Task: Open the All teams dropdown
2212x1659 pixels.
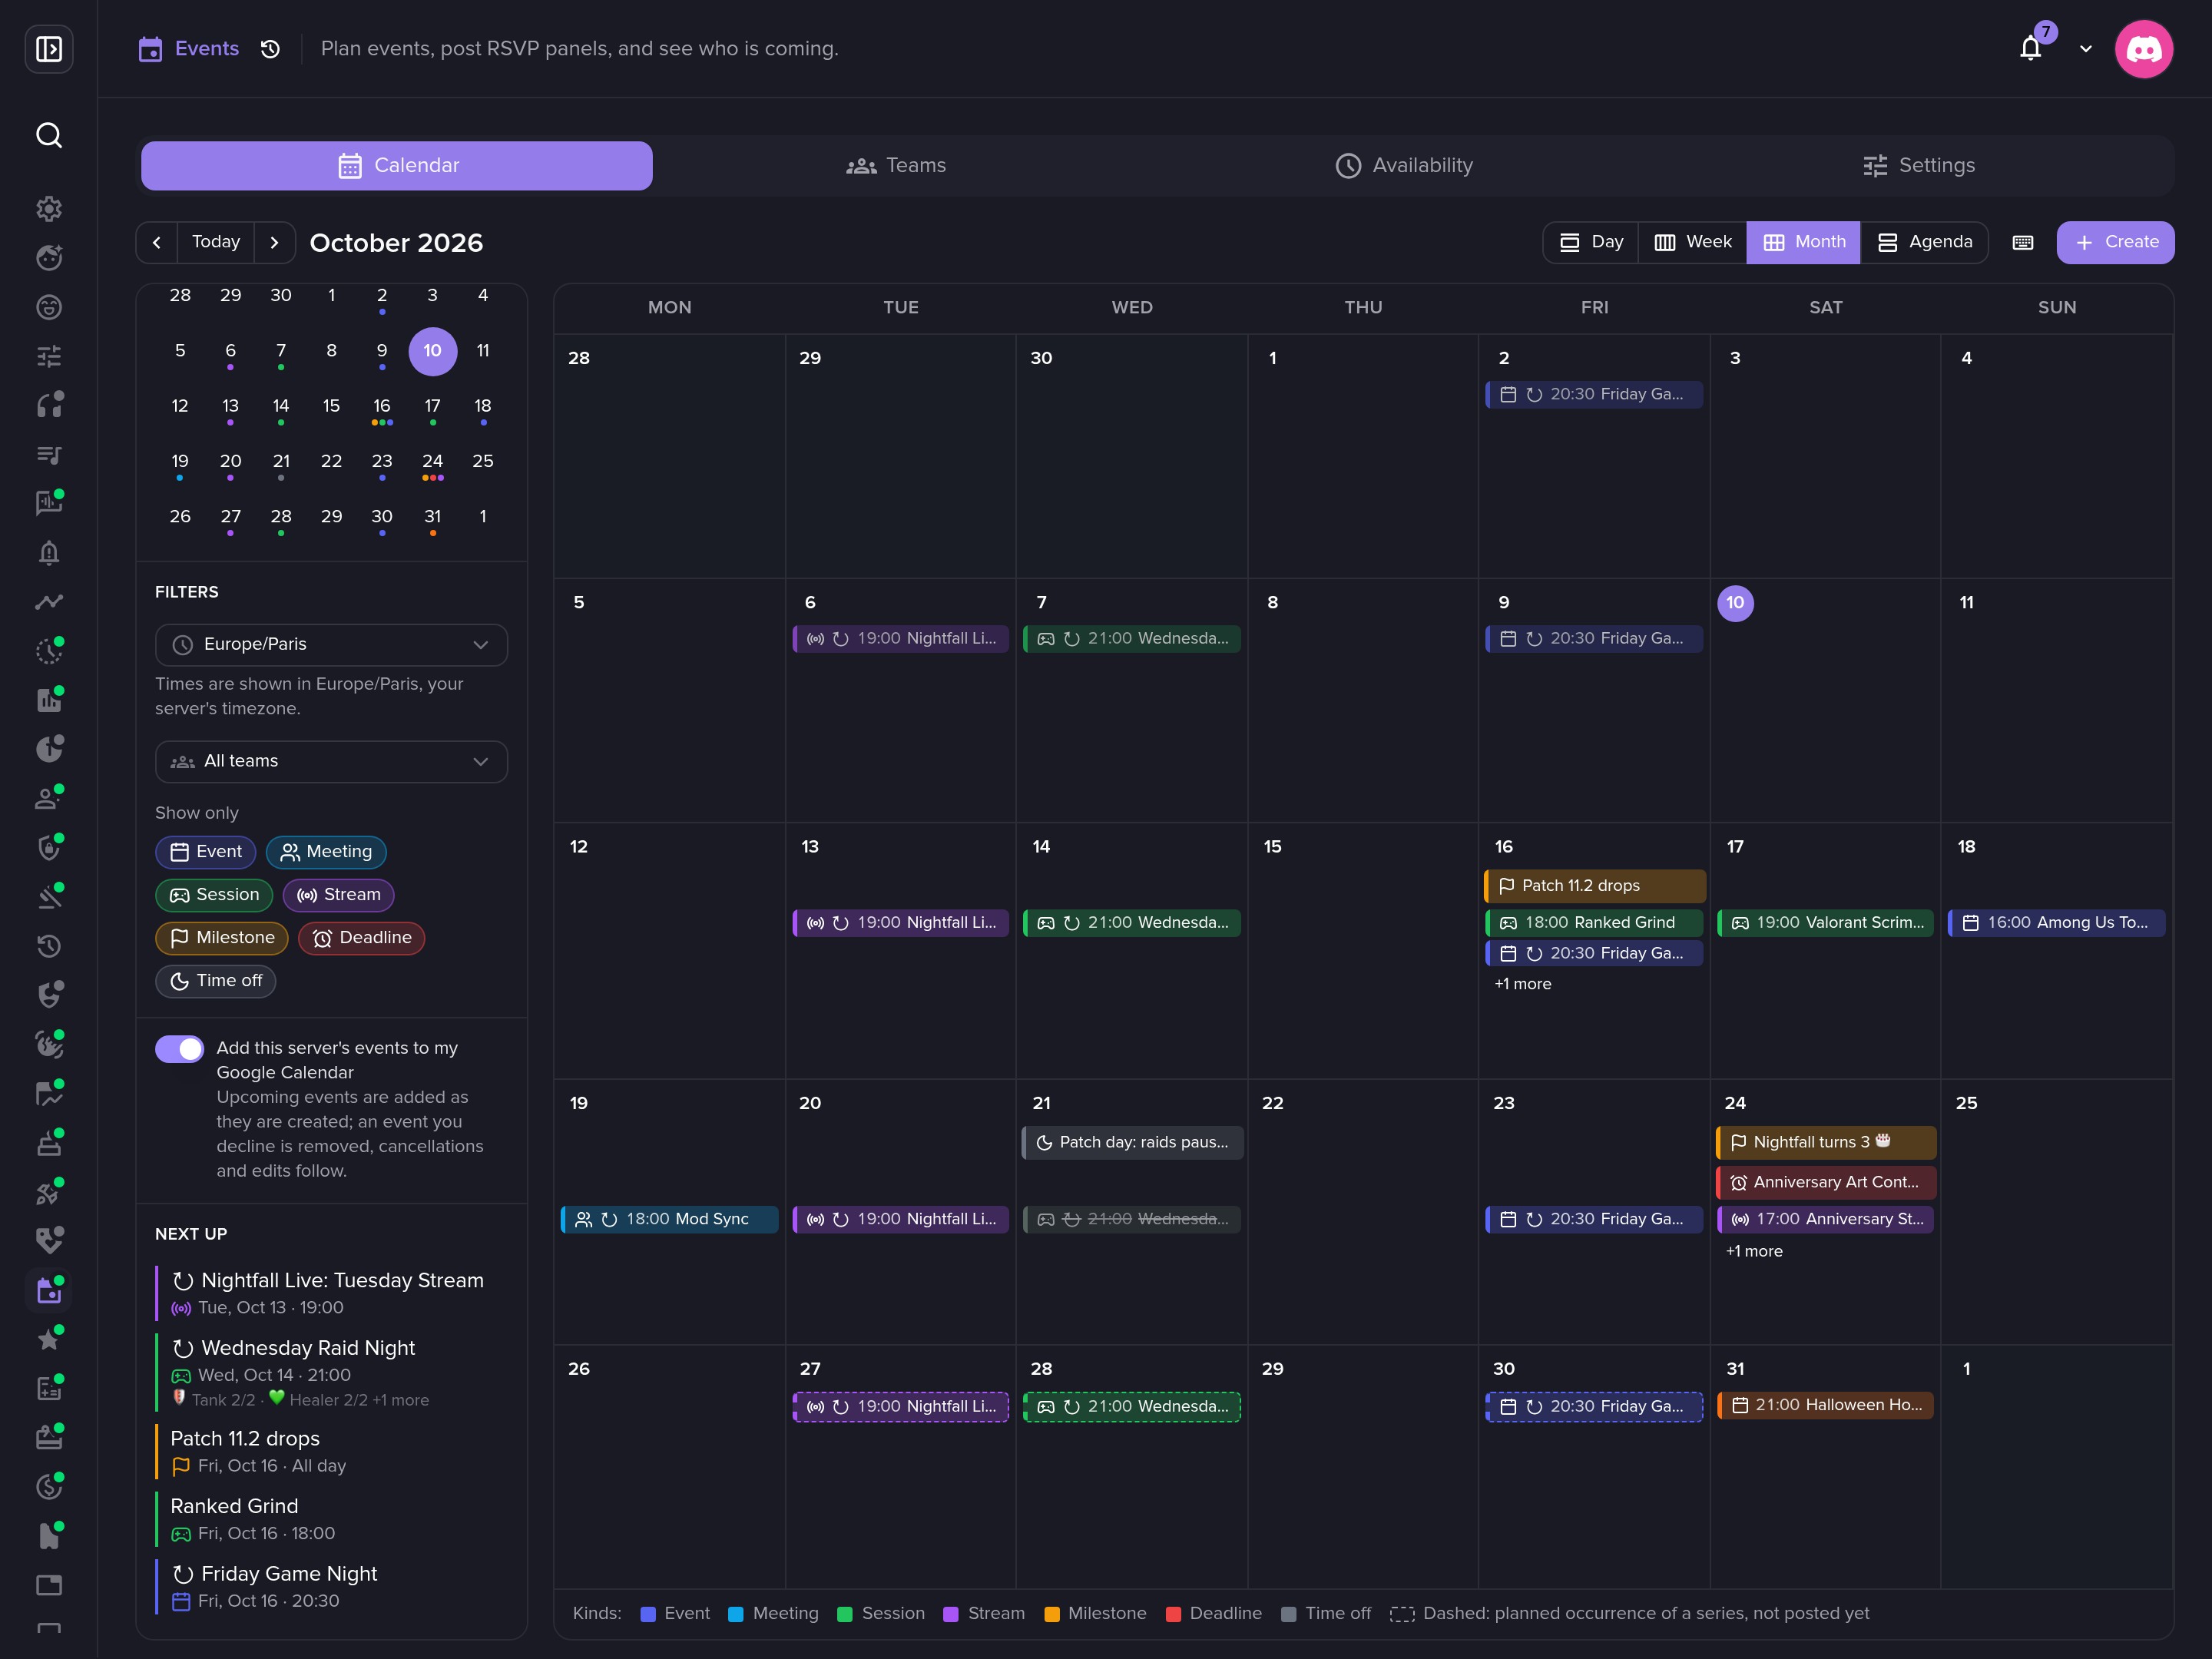Action: [331, 761]
